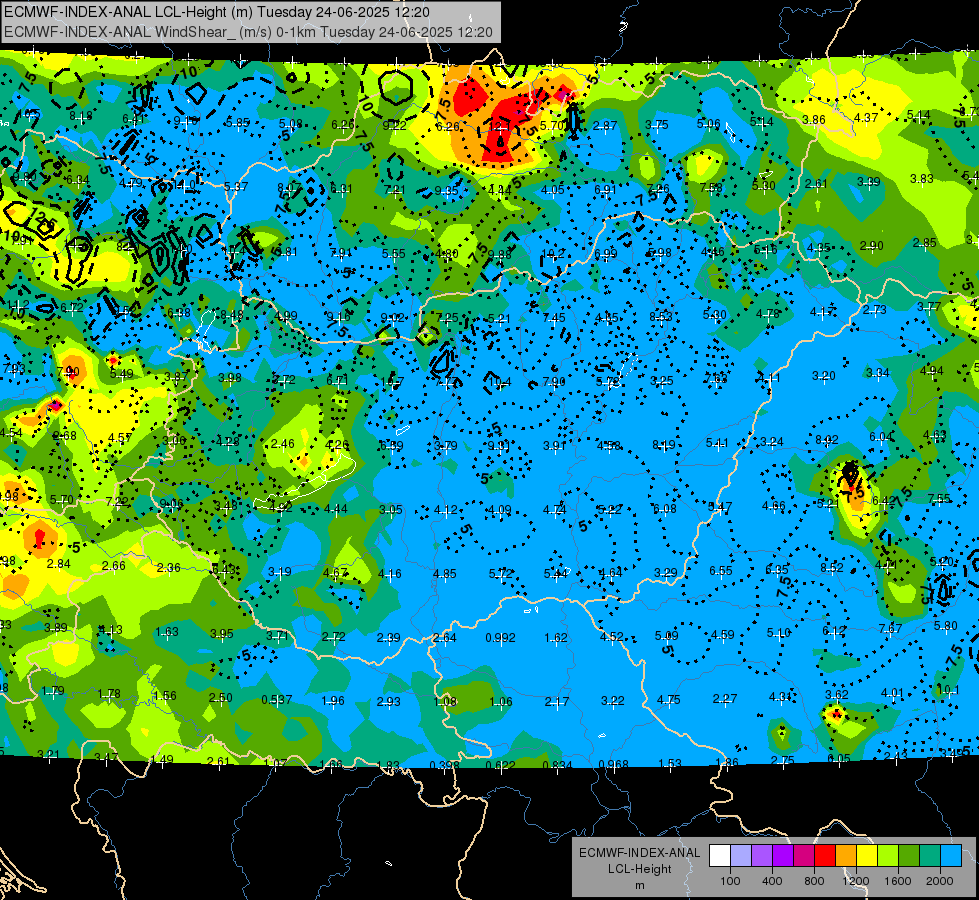Click the map value 0.992
This screenshot has width=979, height=900.
pyautogui.click(x=501, y=638)
